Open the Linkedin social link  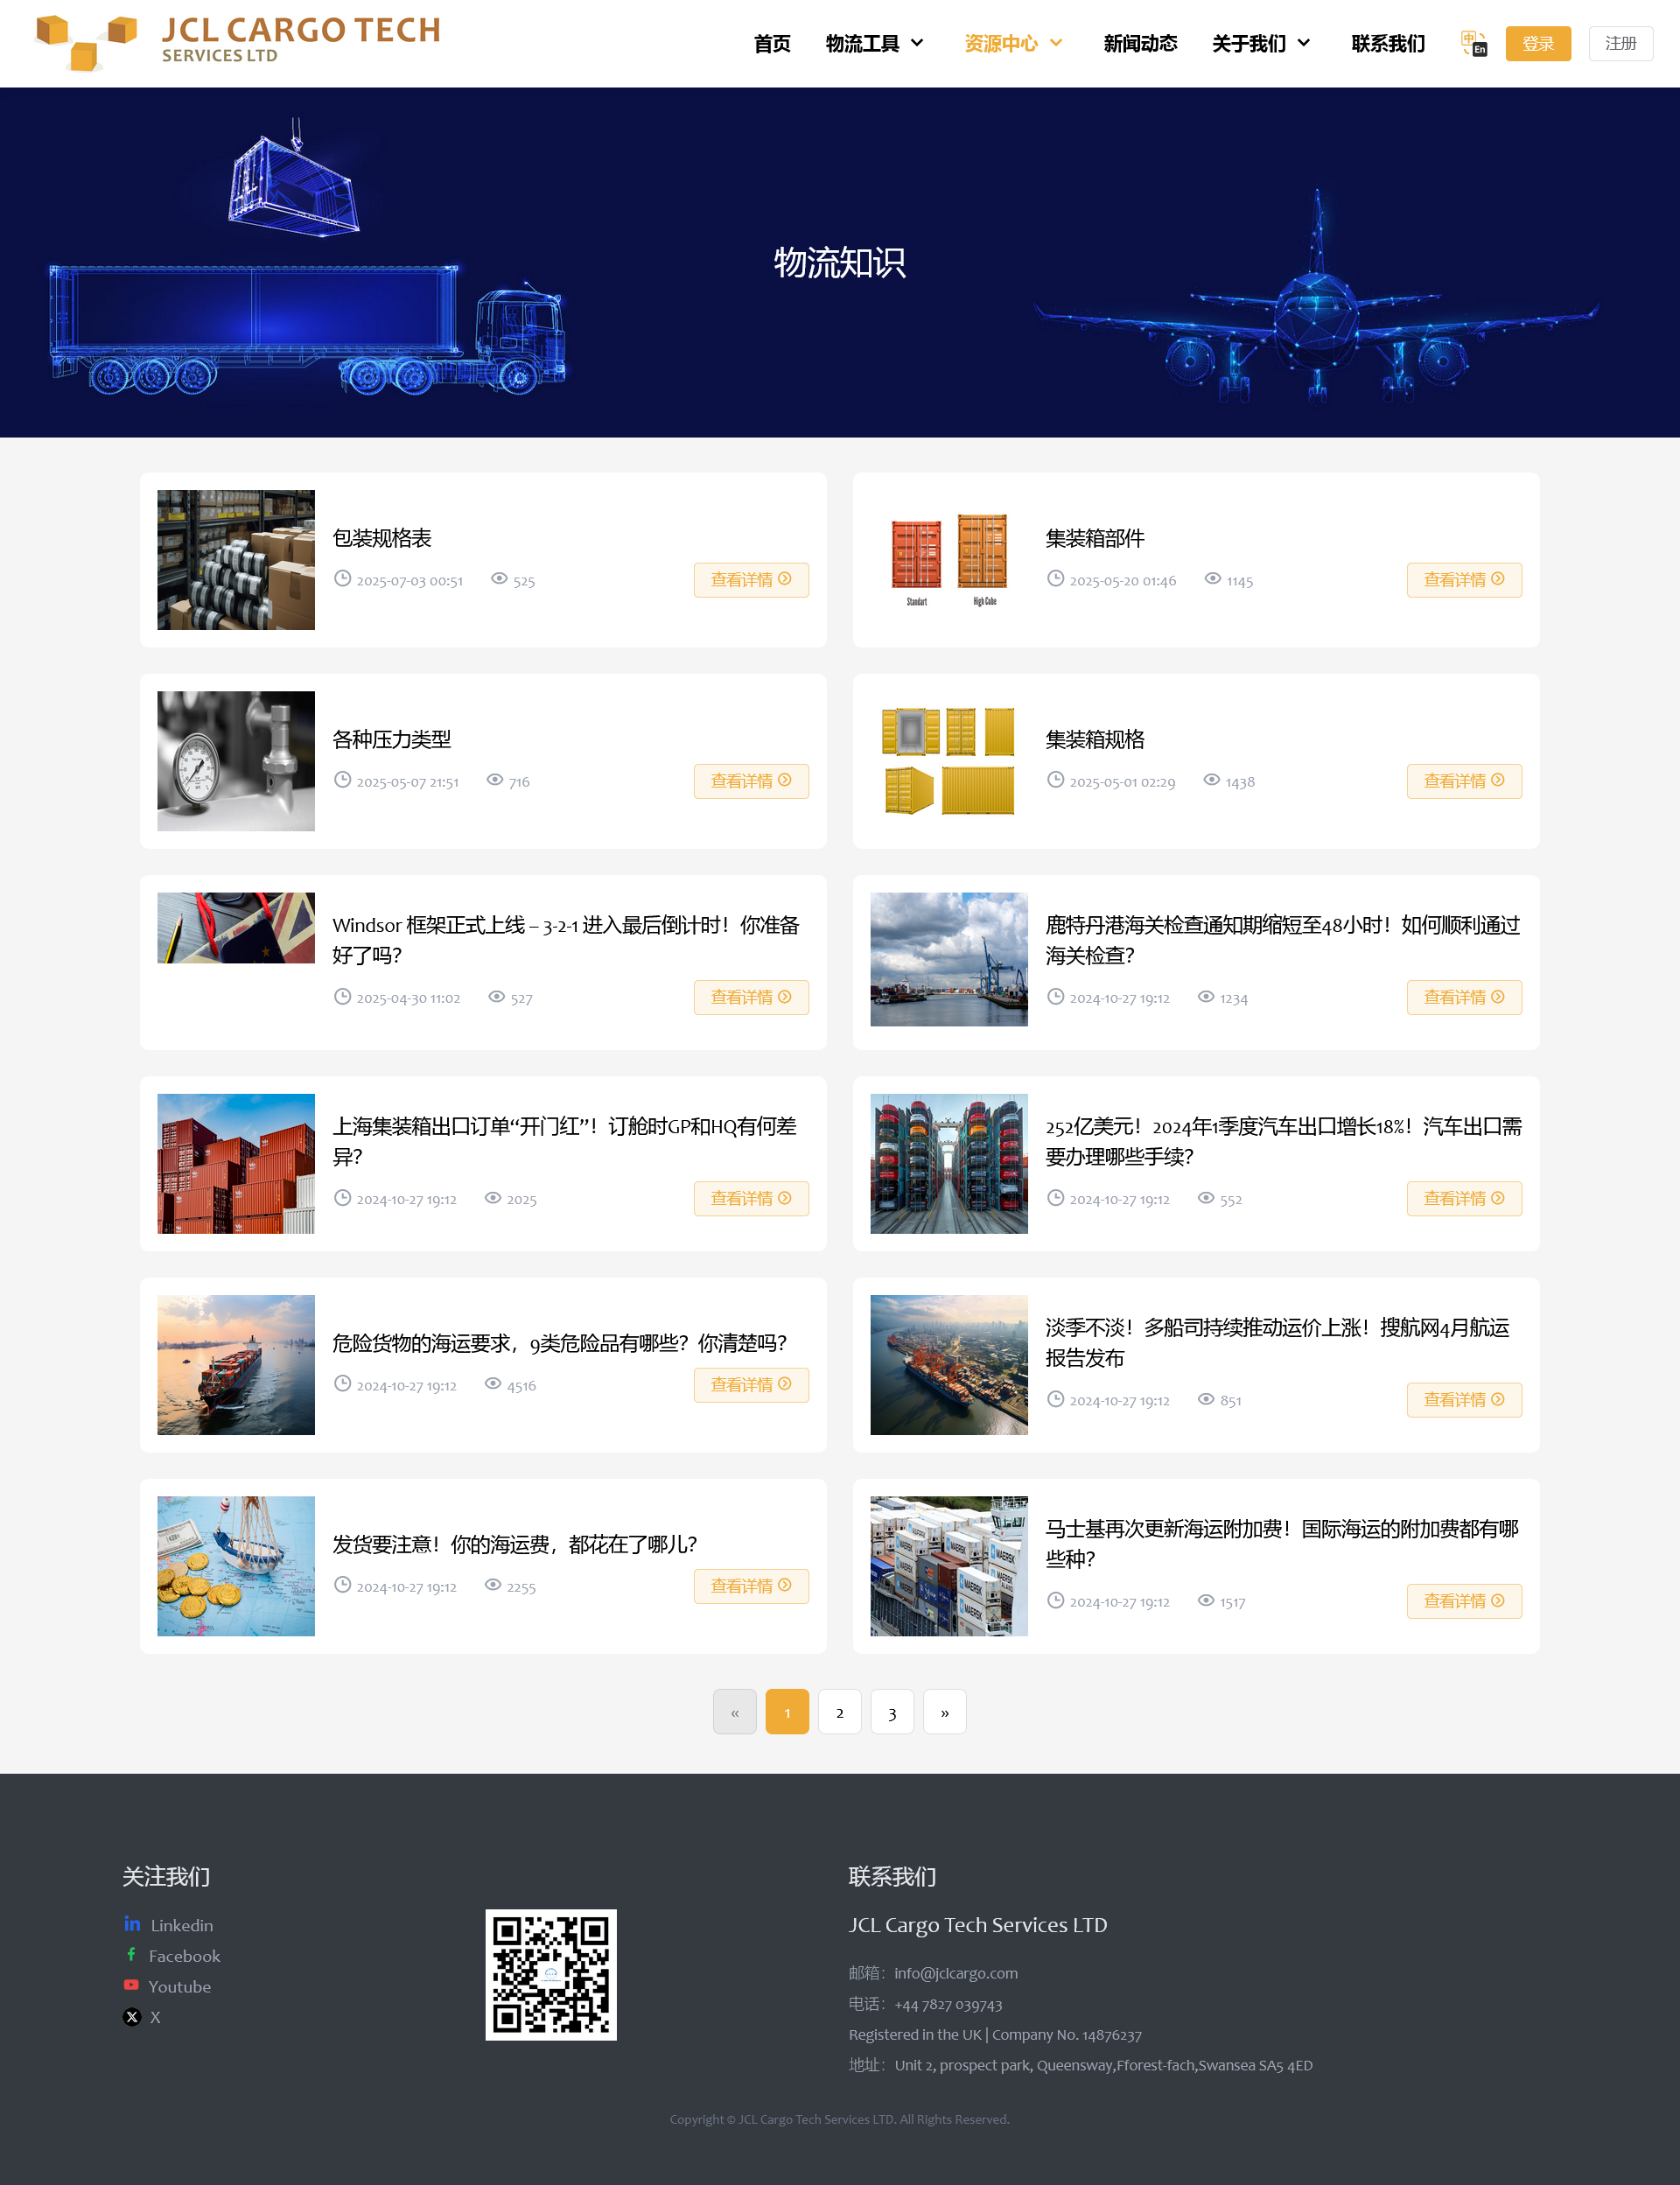pyautogui.click(x=180, y=1925)
